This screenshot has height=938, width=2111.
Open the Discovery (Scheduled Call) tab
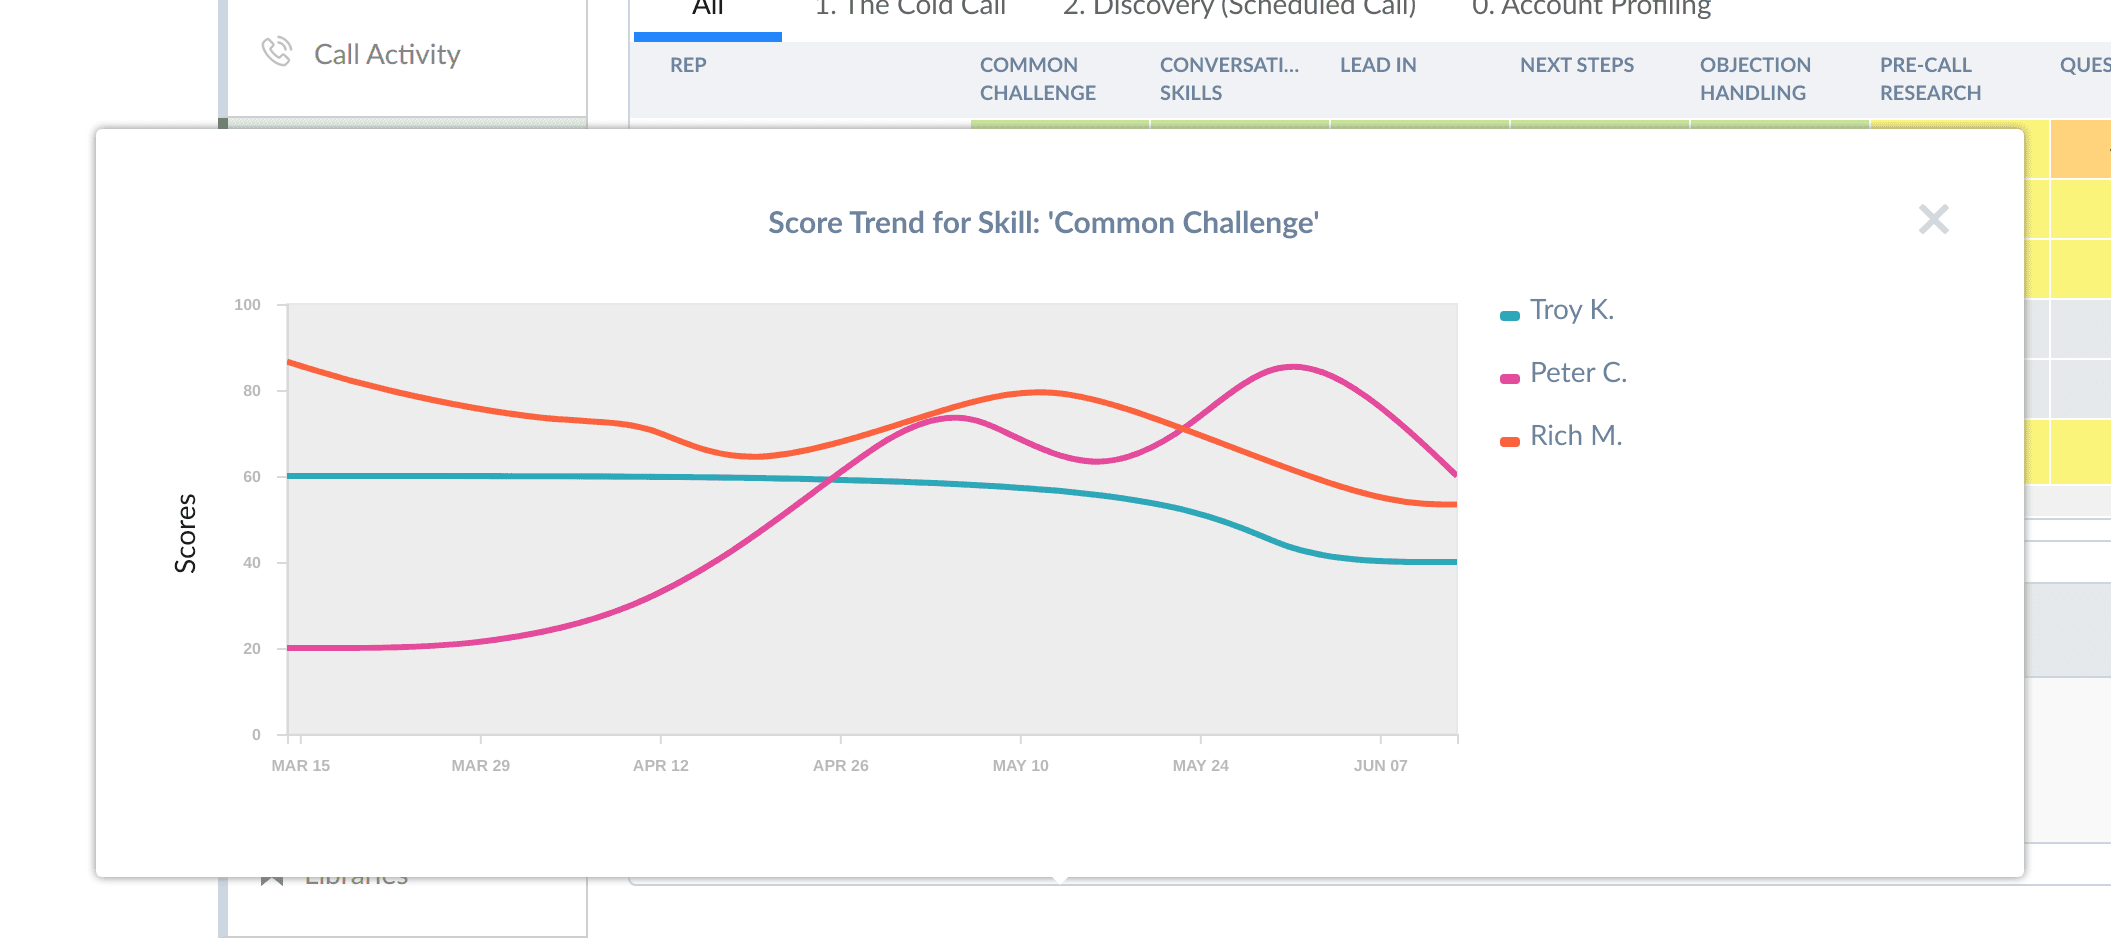pyautogui.click(x=1239, y=10)
